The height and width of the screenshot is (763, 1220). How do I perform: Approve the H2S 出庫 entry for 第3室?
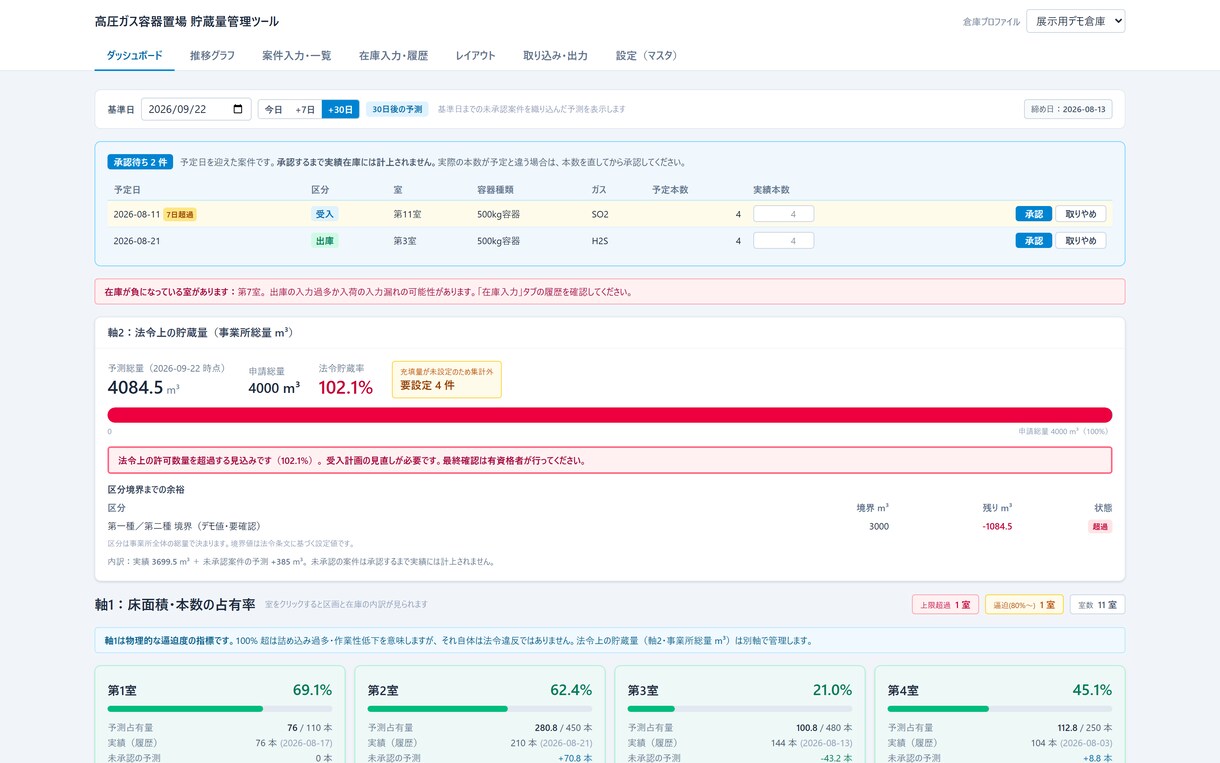pyautogui.click(x=1033, y=241)
